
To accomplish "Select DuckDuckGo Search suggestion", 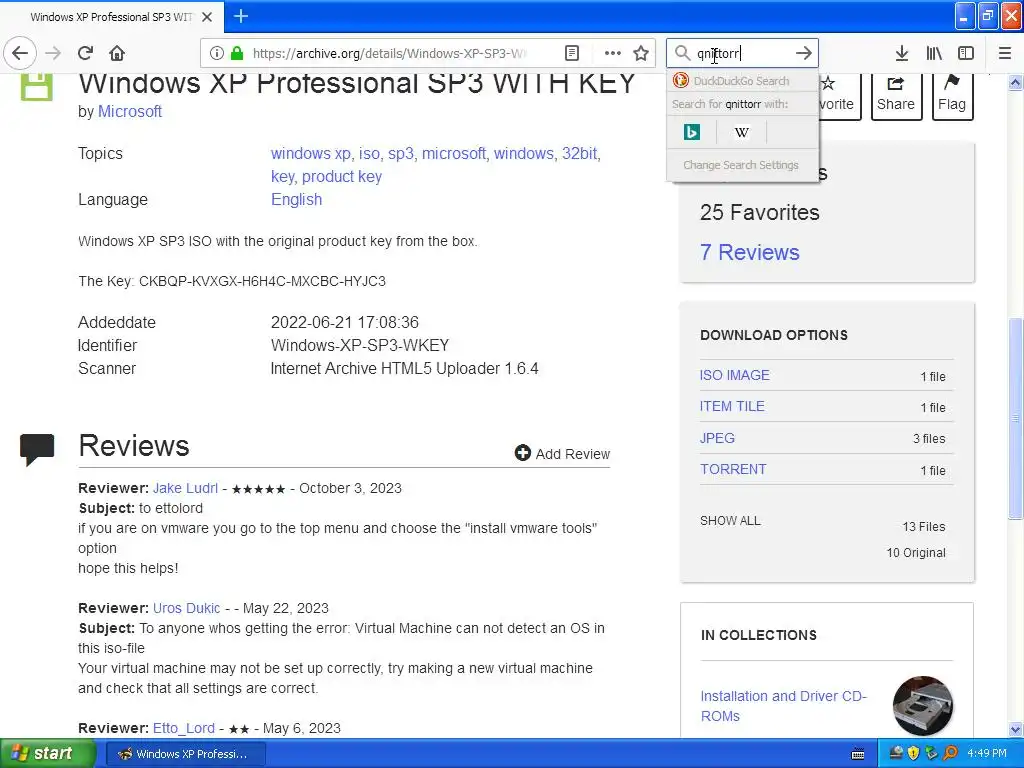I will [743, 81].
